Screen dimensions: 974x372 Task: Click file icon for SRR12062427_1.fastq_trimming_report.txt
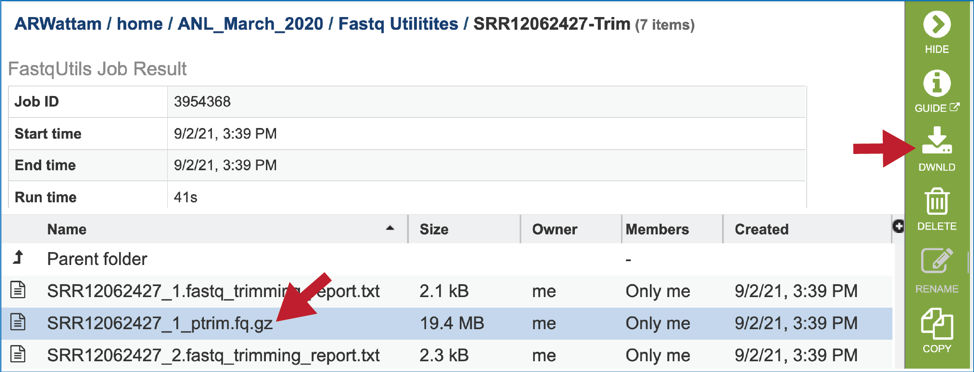click(18, 291)
